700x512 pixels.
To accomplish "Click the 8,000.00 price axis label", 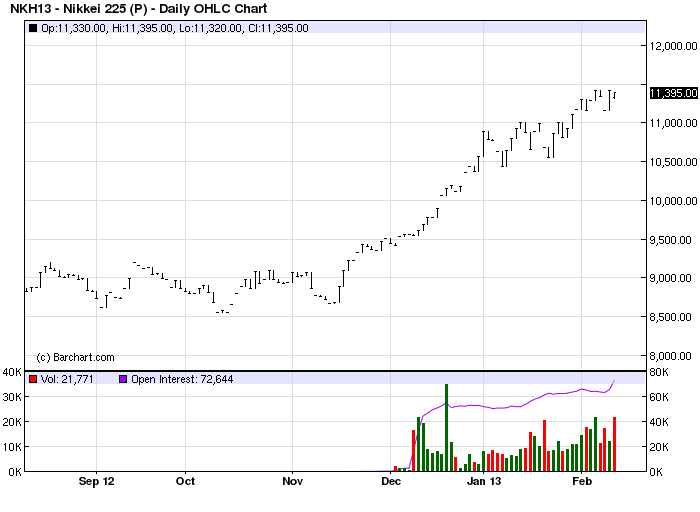I will tap(671, 356).
